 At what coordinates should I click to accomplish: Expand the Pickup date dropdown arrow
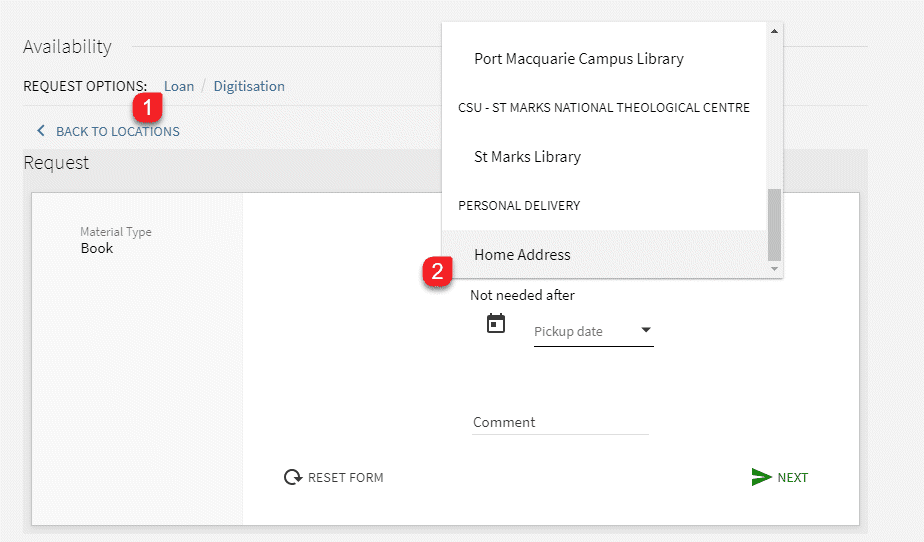[x=646, y=330]
